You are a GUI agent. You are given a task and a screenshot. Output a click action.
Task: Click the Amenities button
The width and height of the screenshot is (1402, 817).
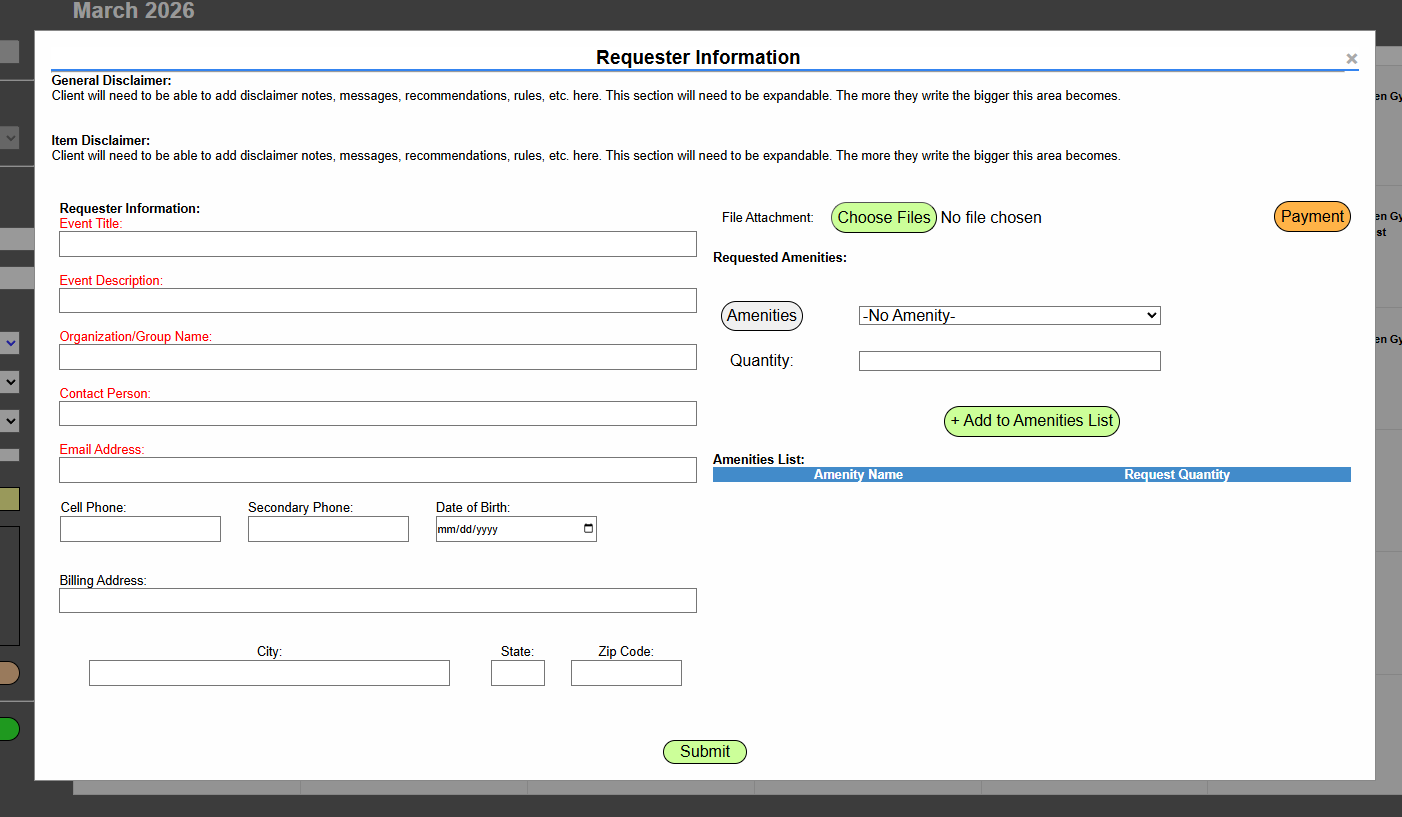coord(761,316)
